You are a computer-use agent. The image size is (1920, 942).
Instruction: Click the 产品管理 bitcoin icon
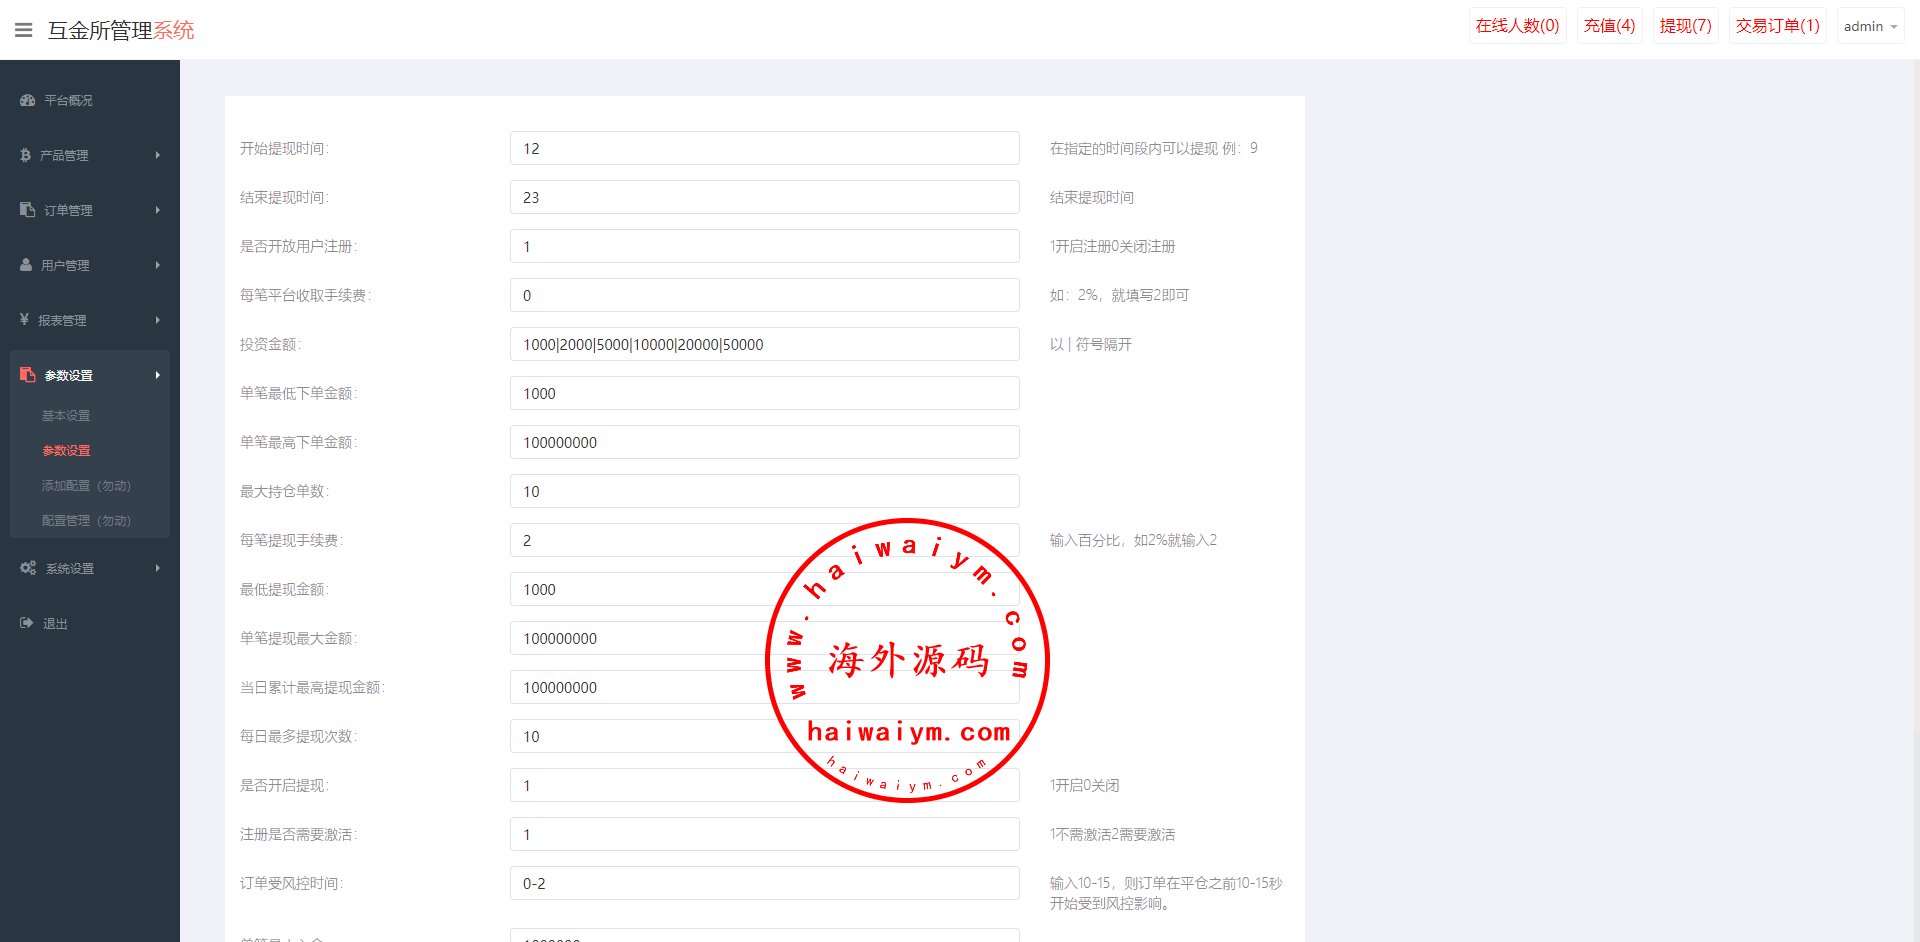[x=25, y=155]
